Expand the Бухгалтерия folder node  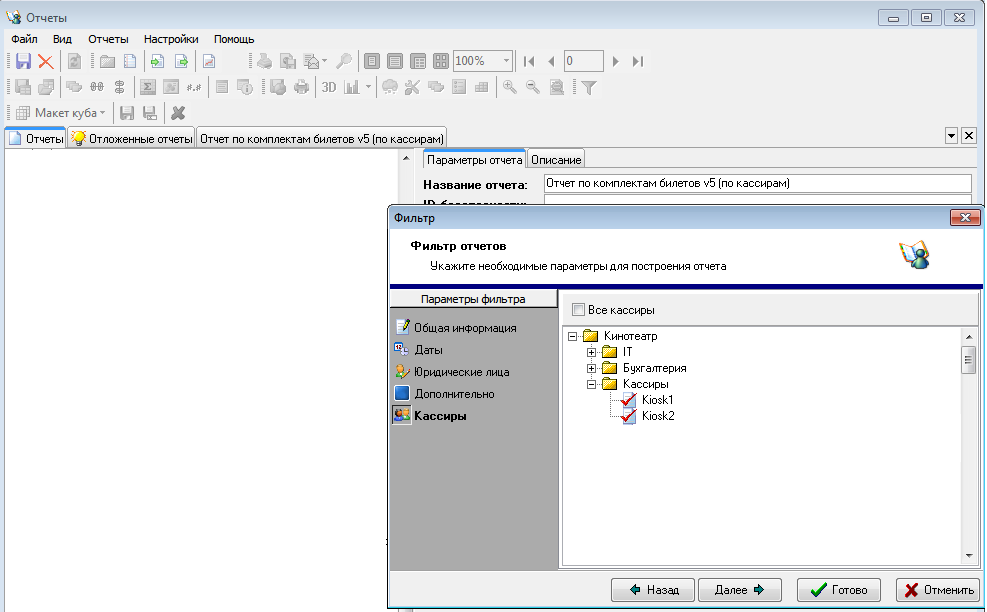590,367
